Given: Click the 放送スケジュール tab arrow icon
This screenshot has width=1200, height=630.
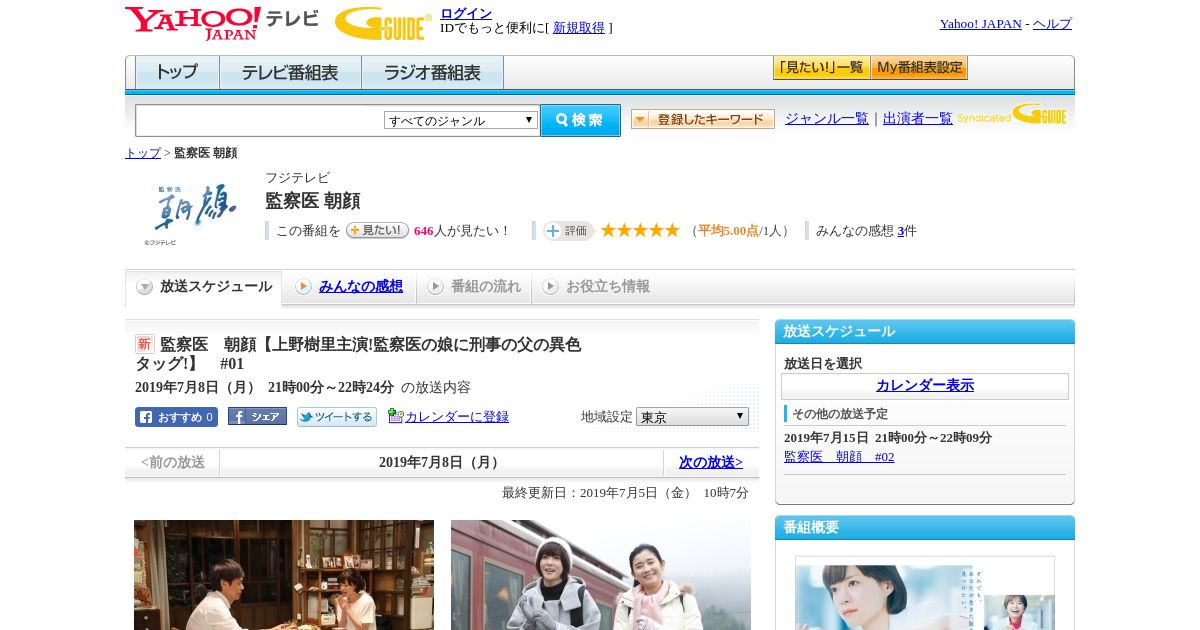Looking at the screenshot, I should click(145, 287).
